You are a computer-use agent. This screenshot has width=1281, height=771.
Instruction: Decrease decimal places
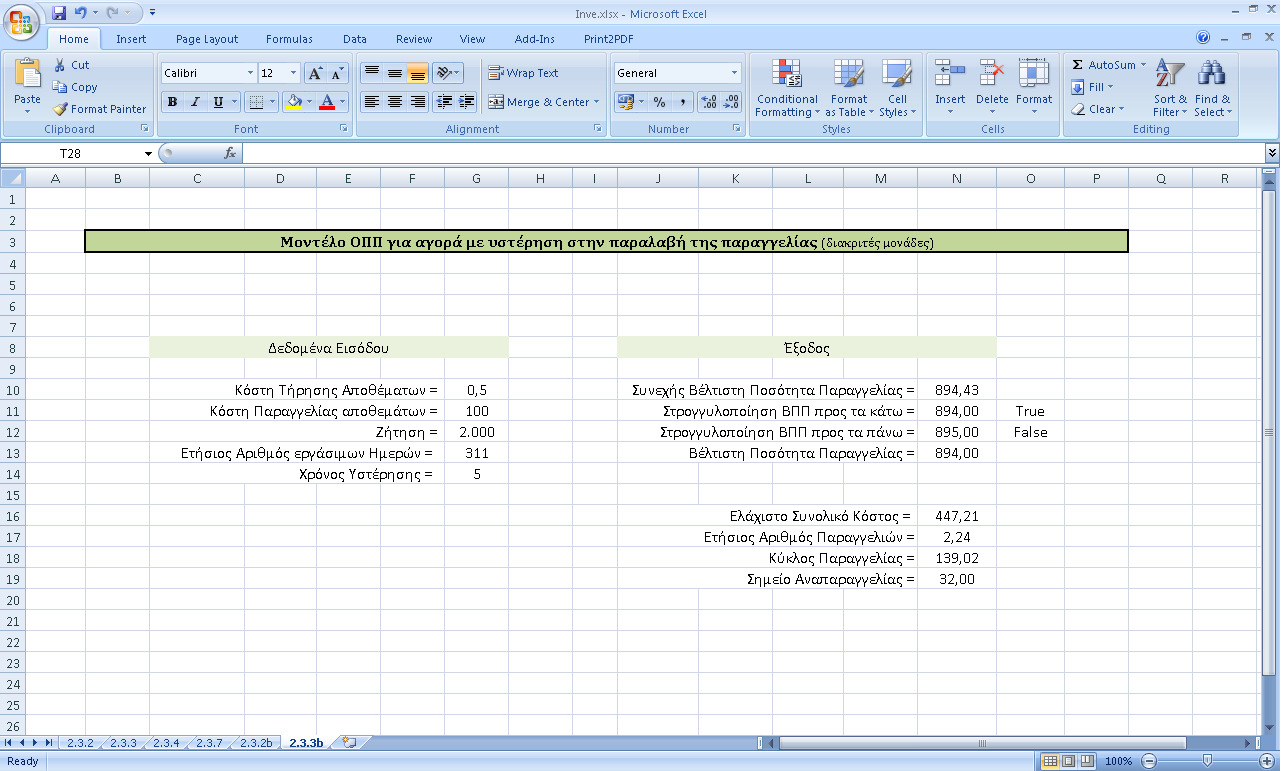[x=731, y=102]
